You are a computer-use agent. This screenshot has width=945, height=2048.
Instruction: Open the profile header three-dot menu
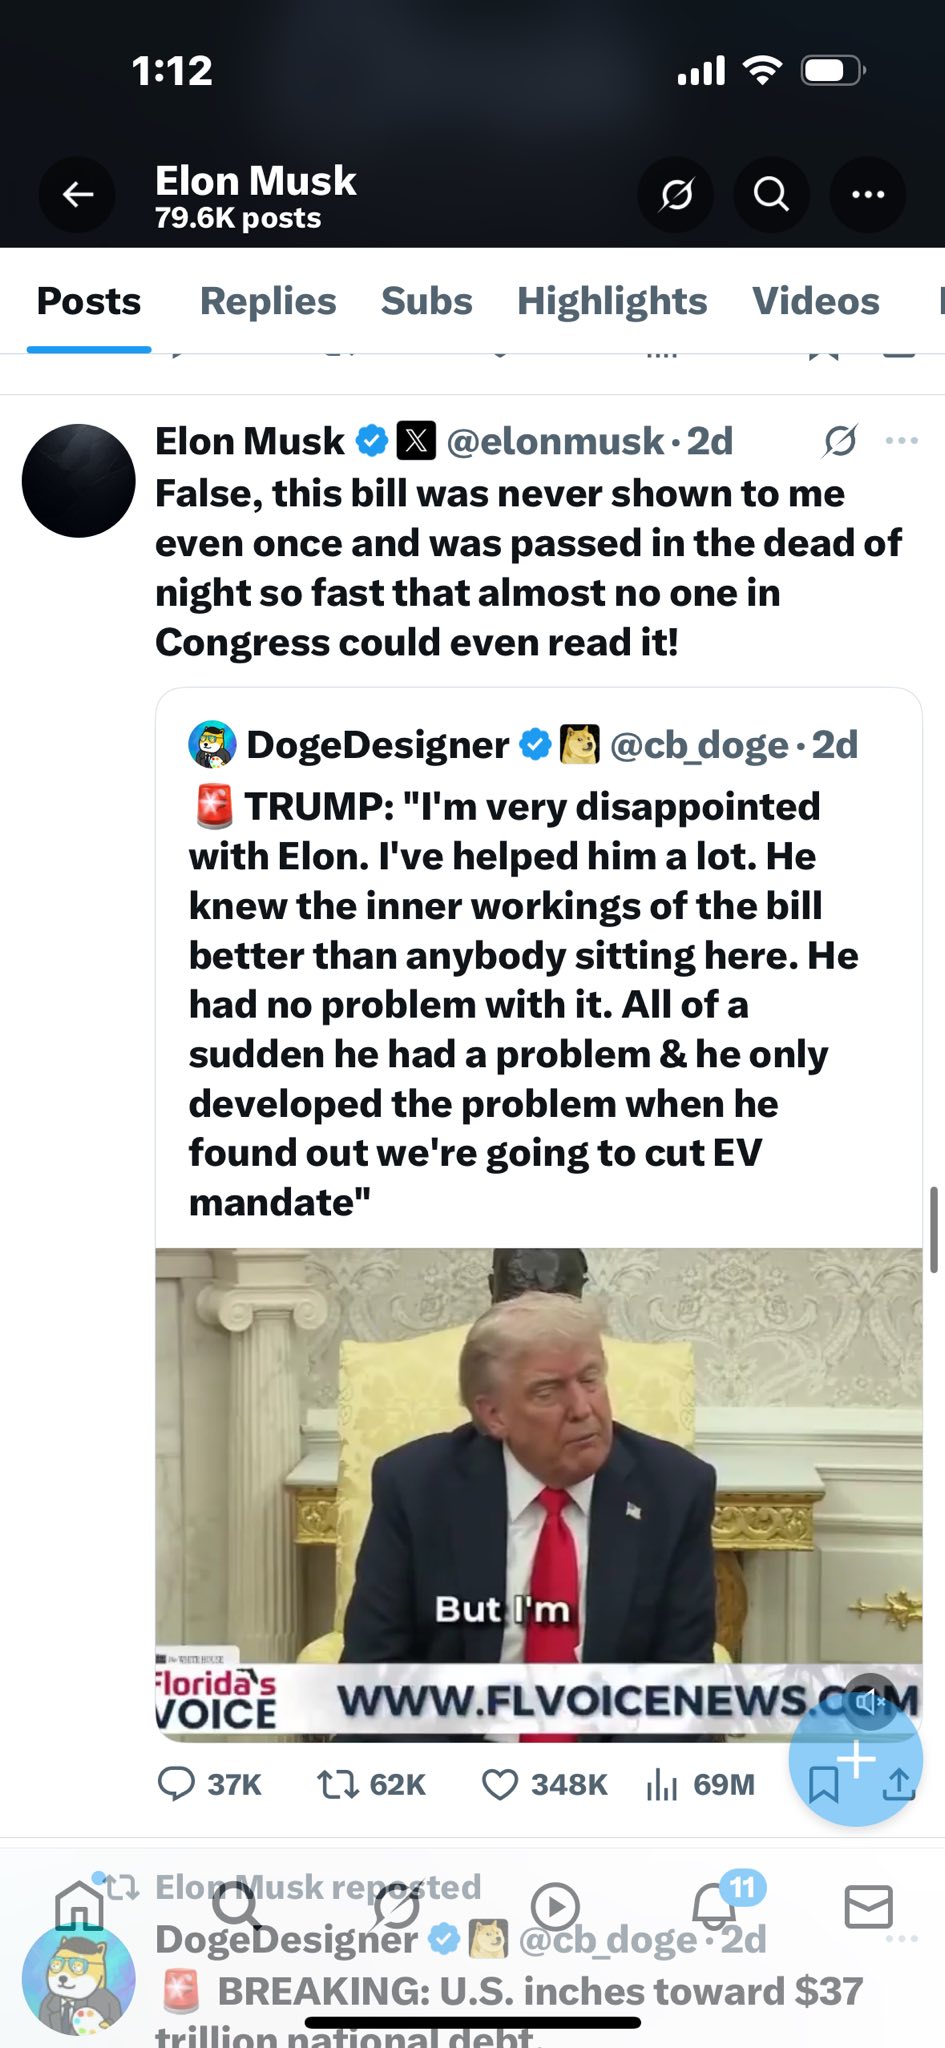coord(867,195)
